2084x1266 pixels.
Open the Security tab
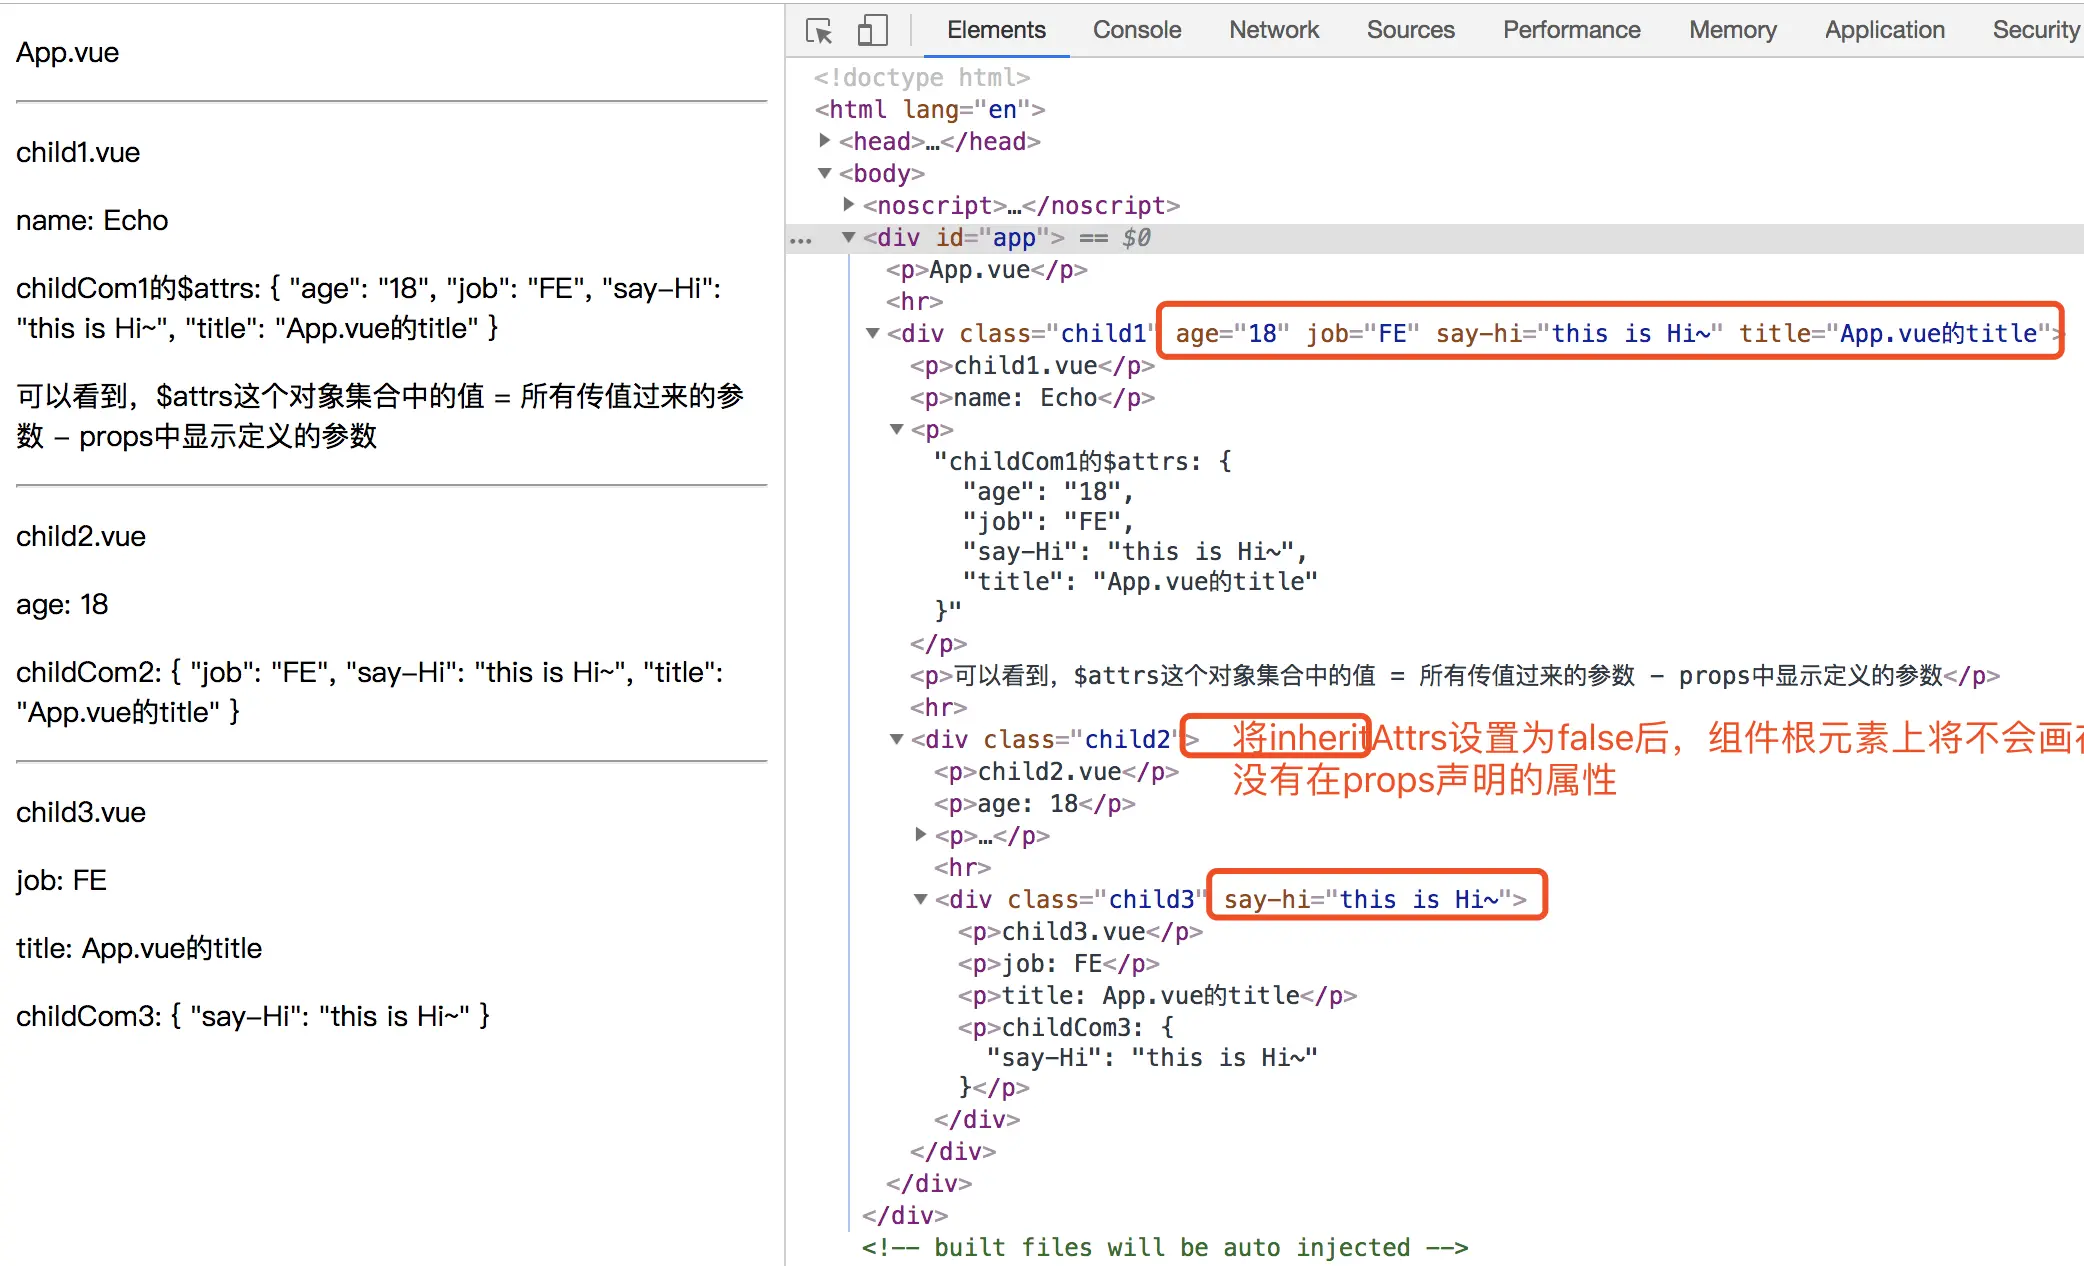pos(2034,30)
